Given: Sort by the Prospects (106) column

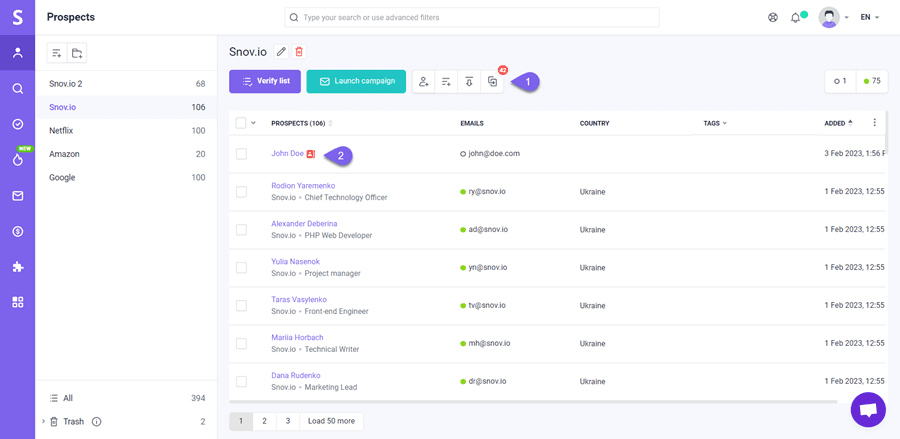Looking at the screenshot, I should point(301,123).
